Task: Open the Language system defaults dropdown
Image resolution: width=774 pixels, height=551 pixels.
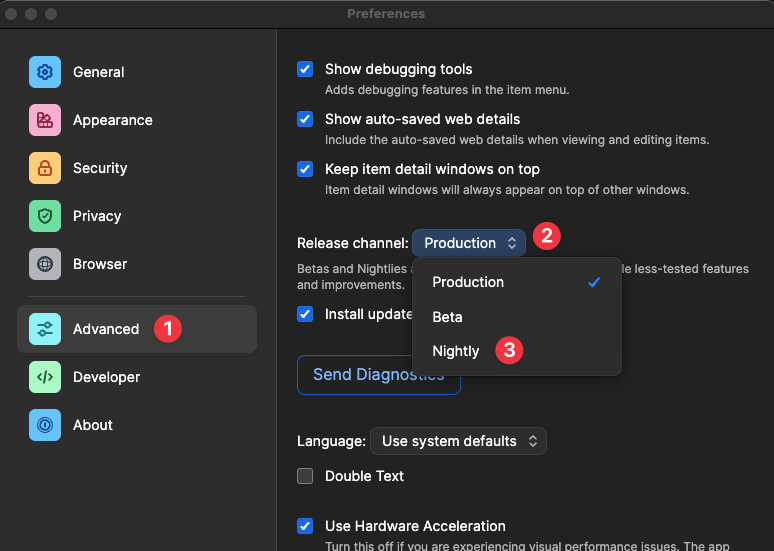Action: point(458,441)
